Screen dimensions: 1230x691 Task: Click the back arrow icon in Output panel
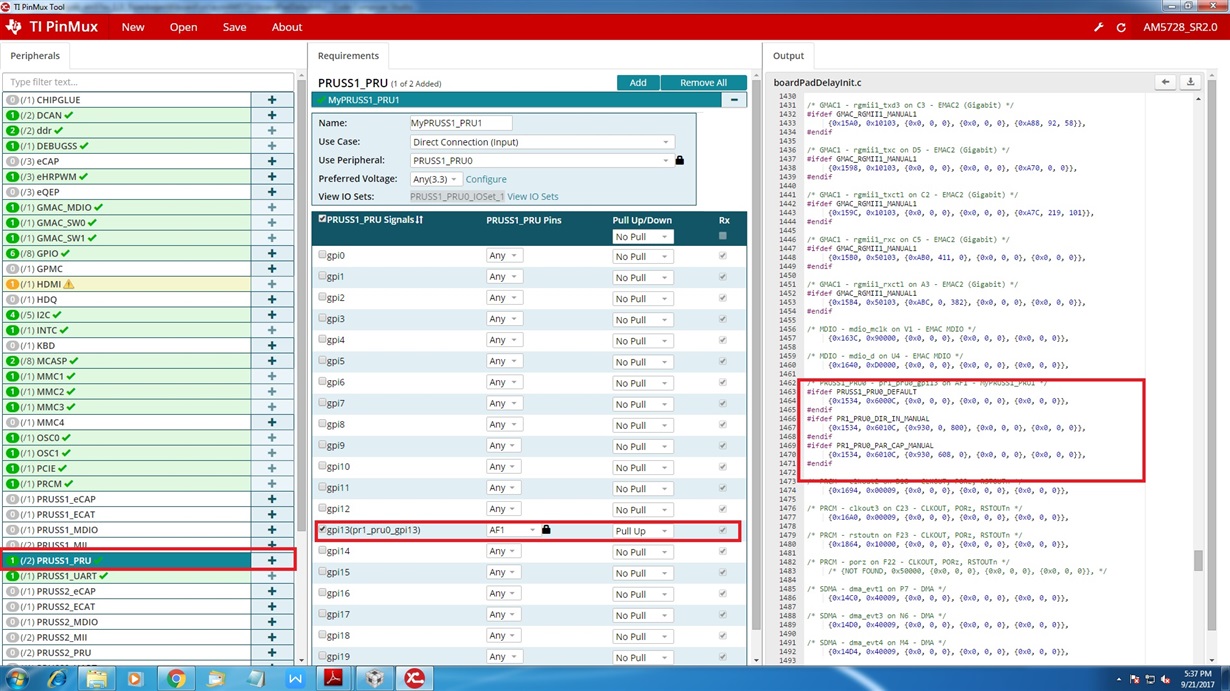(1166, 82)
